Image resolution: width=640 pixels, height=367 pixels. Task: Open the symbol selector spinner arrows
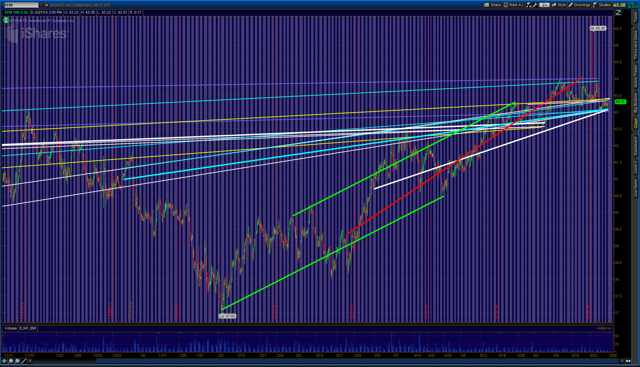pos(41,5)
